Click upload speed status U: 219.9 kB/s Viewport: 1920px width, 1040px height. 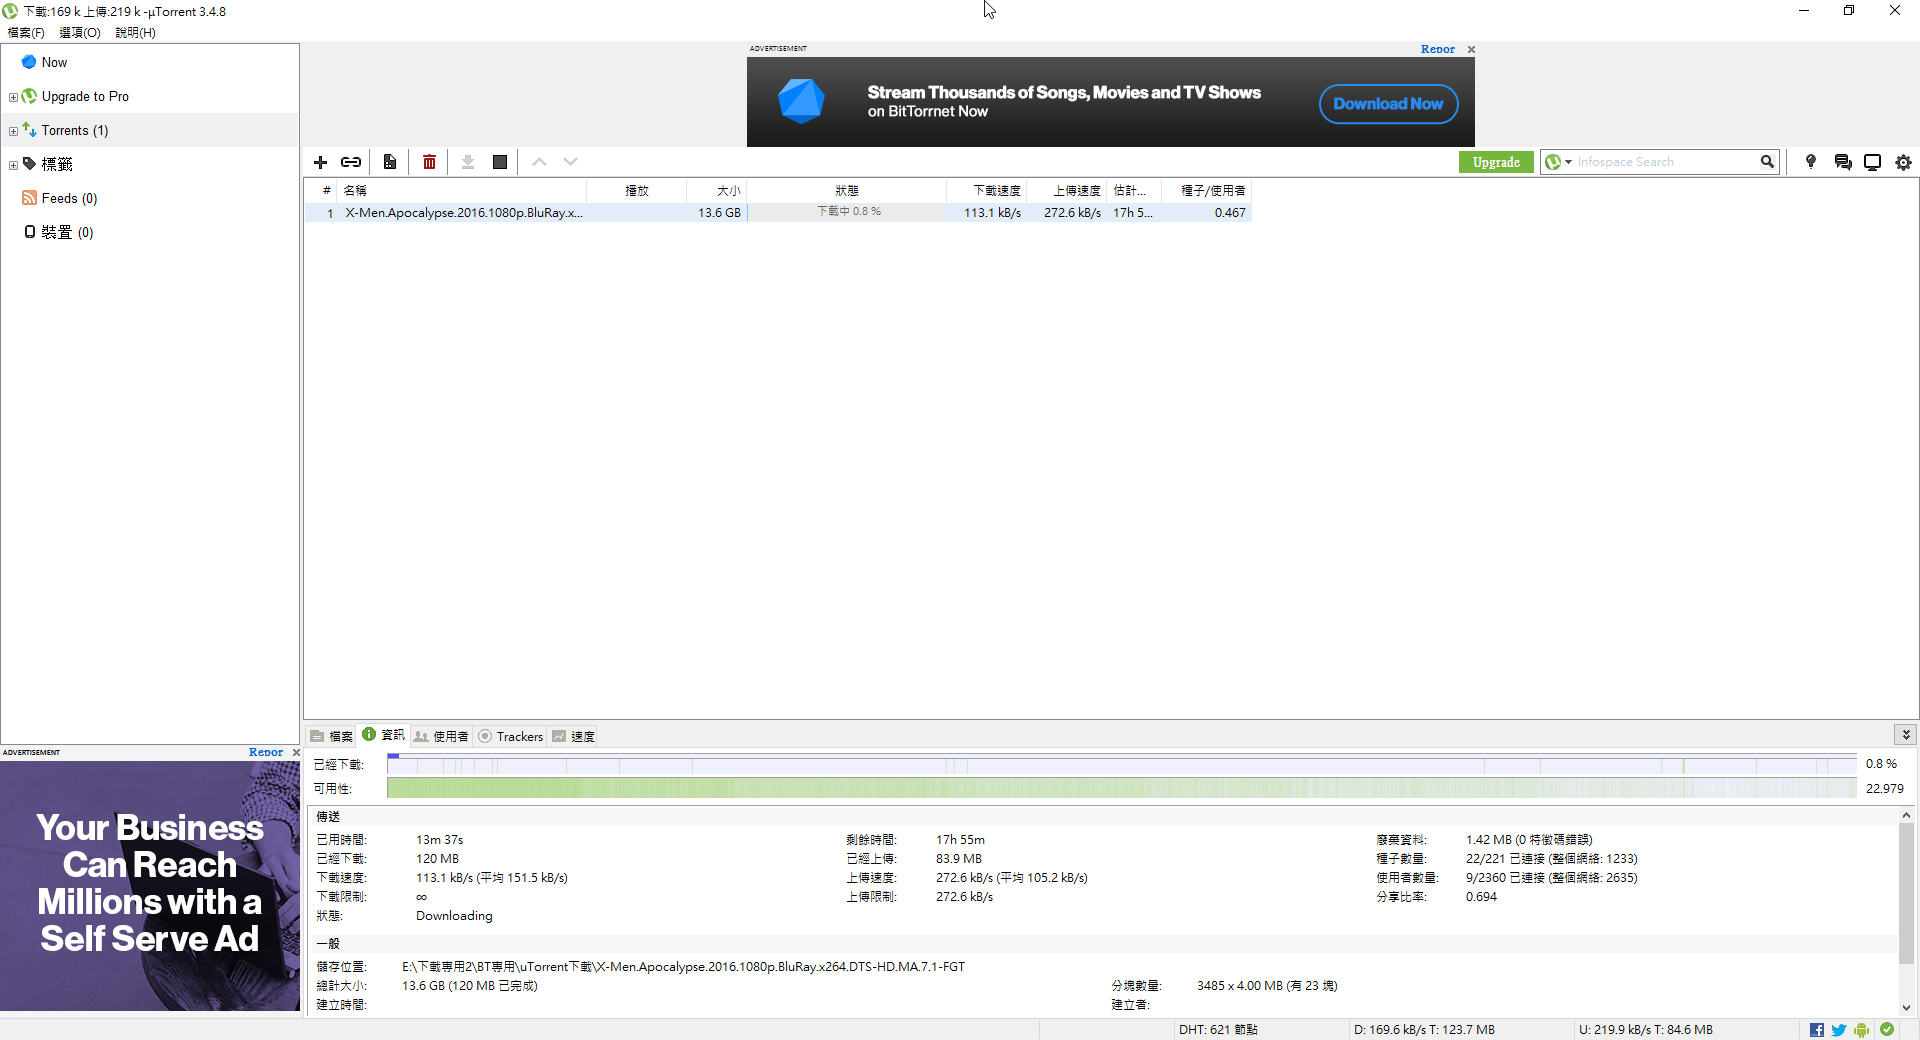(x=1646, y=1029)
